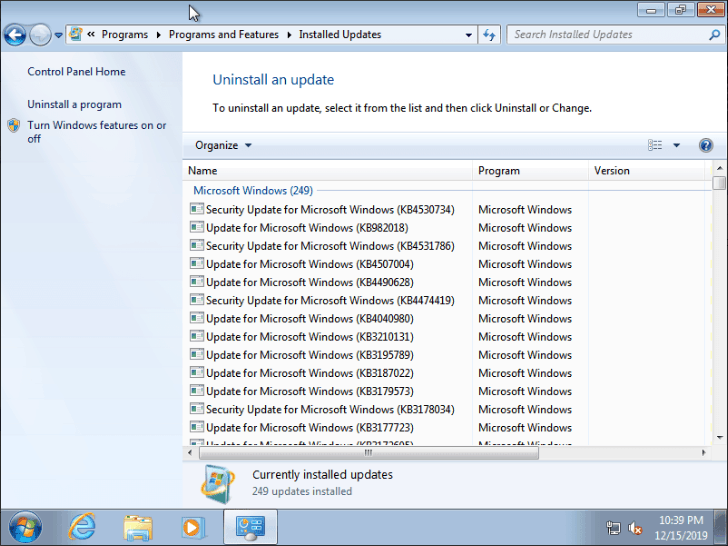The width and height of the screenshot is (728, 546).
Task: Click the vertical scrollbar down arrow
Action: click(x=719, y=437)
